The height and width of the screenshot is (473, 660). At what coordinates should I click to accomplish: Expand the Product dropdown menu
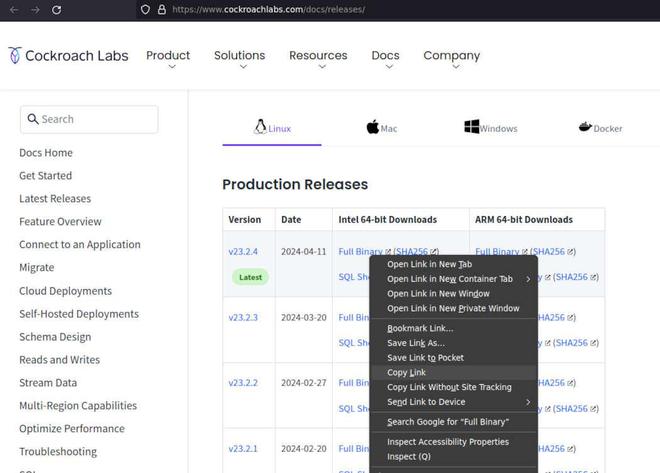click(168, 58)
